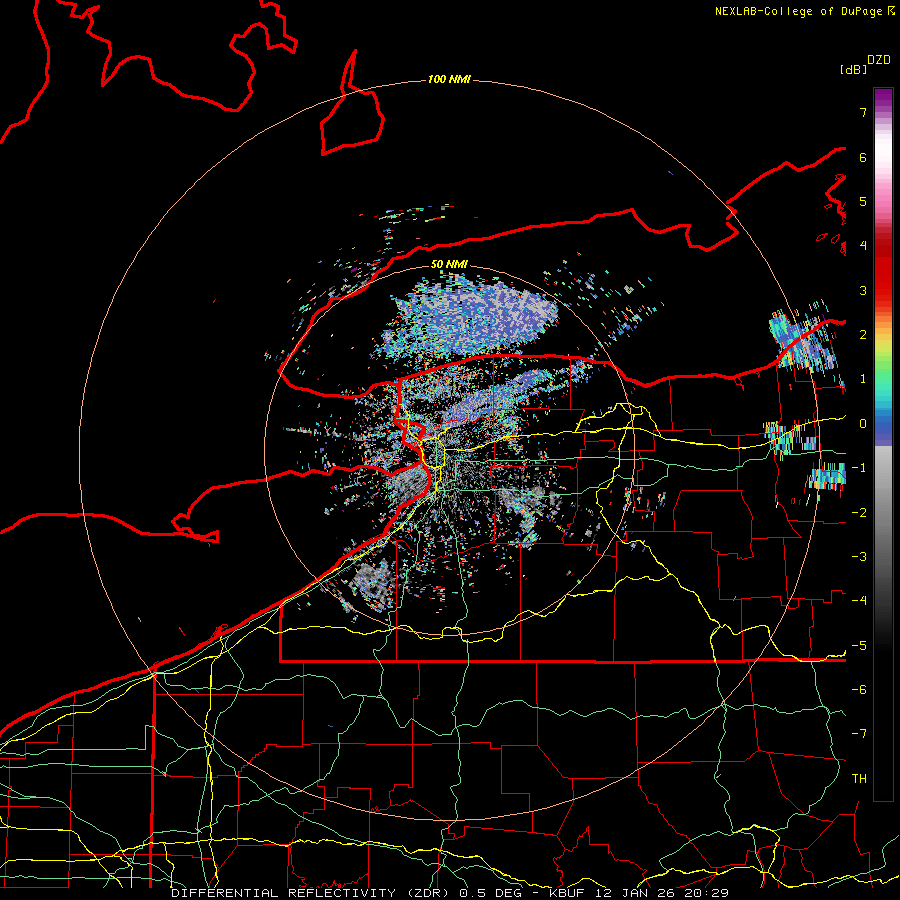900x900 pixels.
Task: Click the 0 value on the color scale
Action: pos(863,424)
